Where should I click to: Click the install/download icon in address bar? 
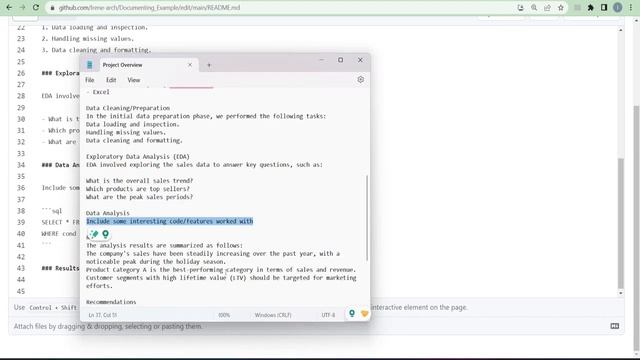(520, 8)
